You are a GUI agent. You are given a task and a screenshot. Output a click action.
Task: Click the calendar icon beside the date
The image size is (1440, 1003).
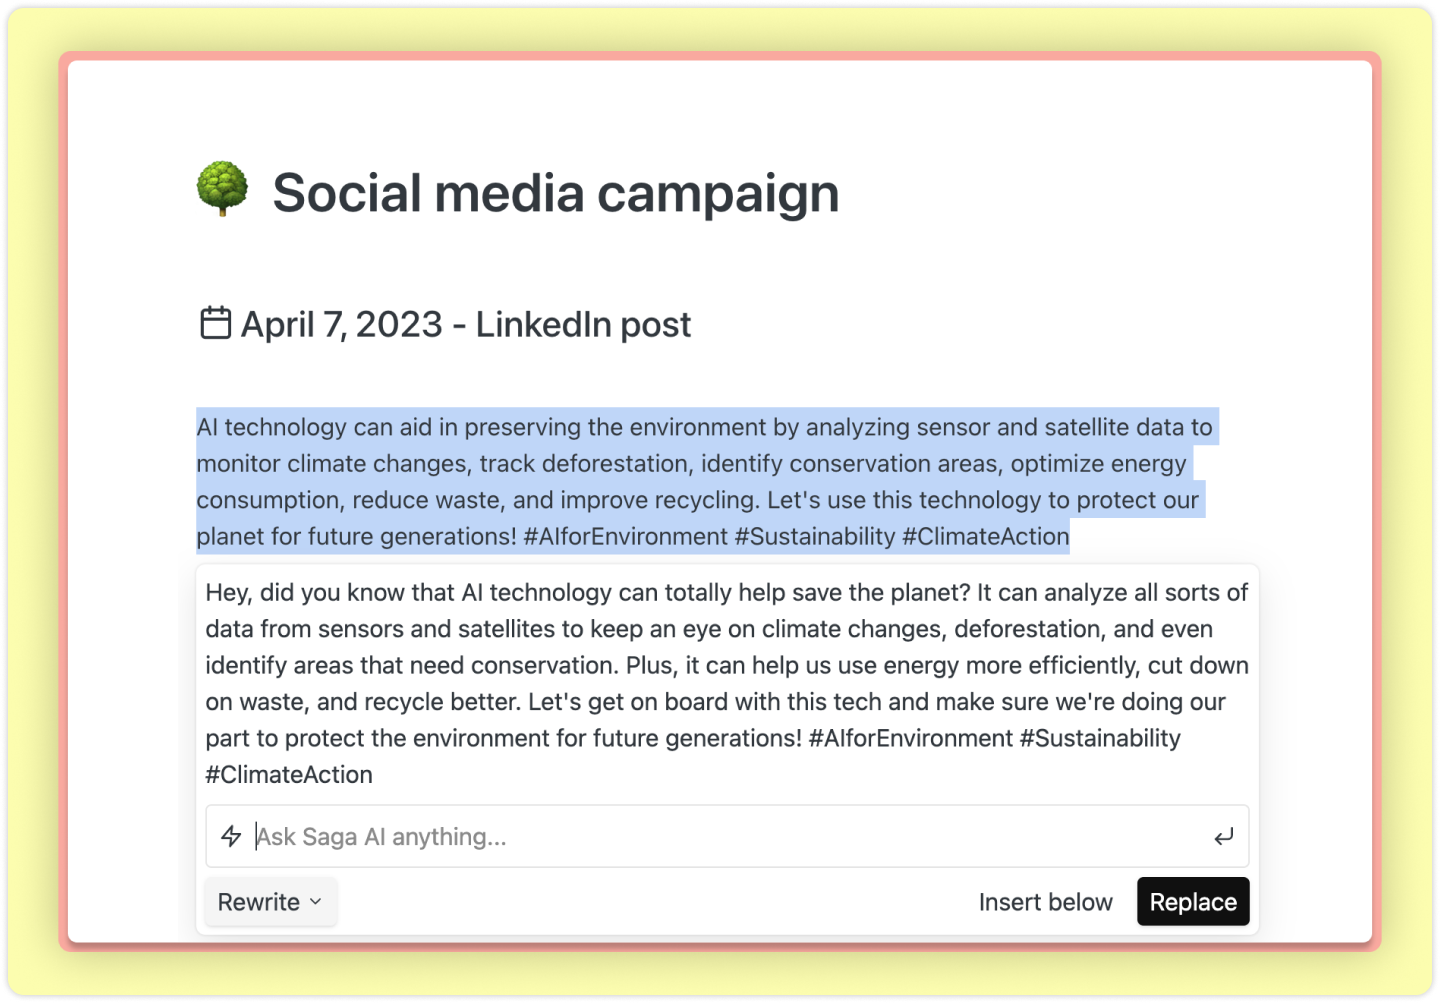pyautogui.click(x=215, y=323)
